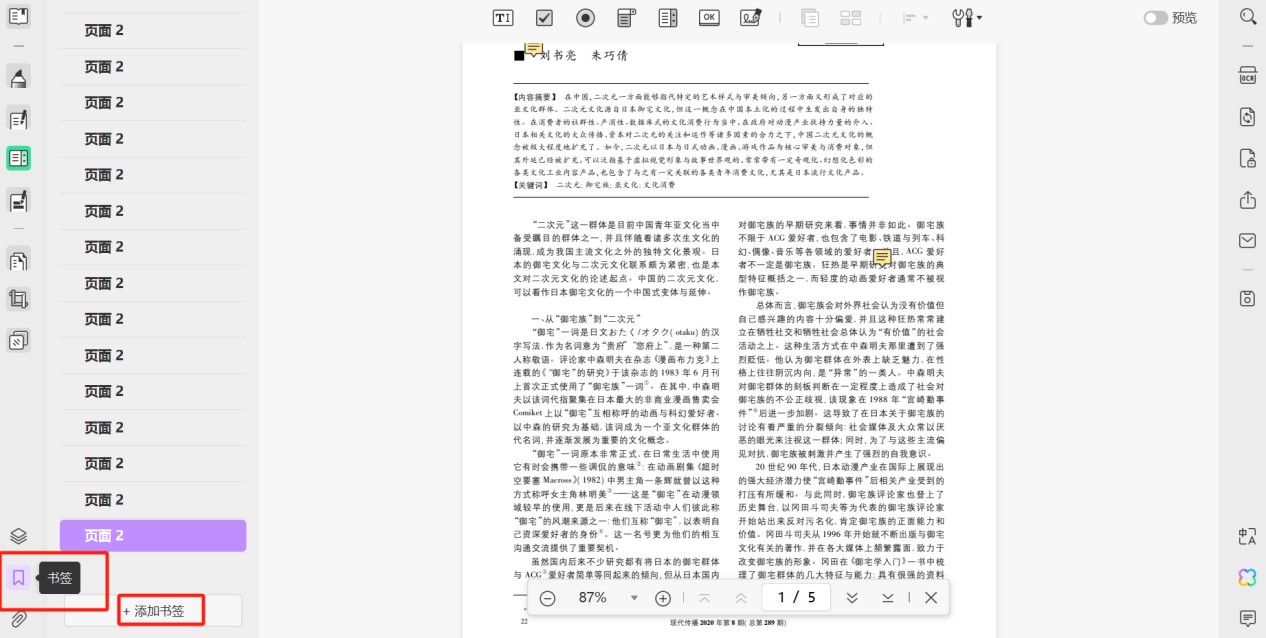This screenshot has height=638, width=1266.
Task: Select the signature field tool
Action: click(x=750, y=17)
